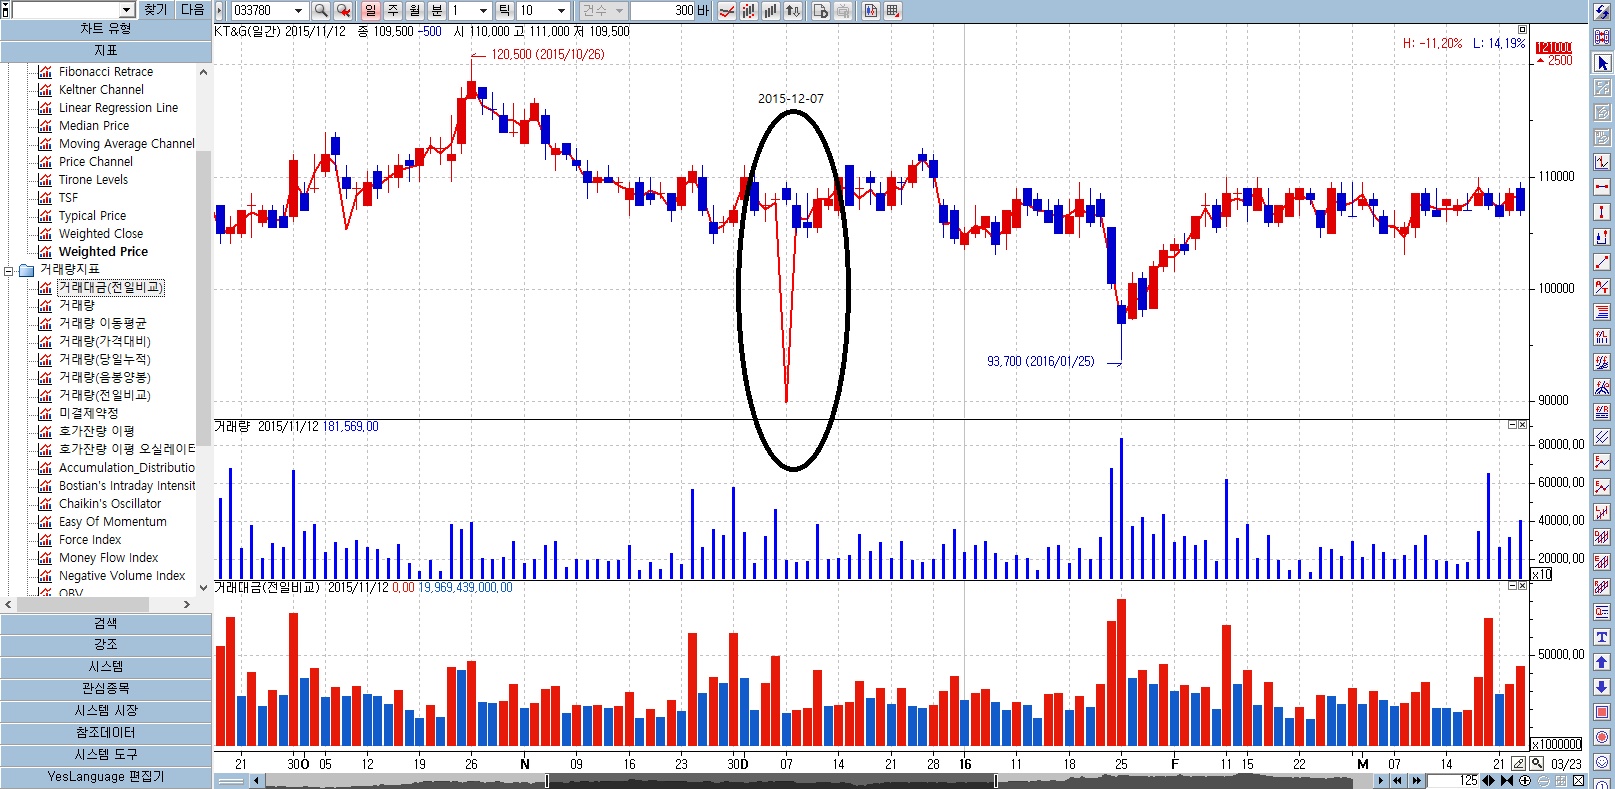Open the stock code 033780 dropdown
Screen dimensions: 1615x789
(298, 10)
